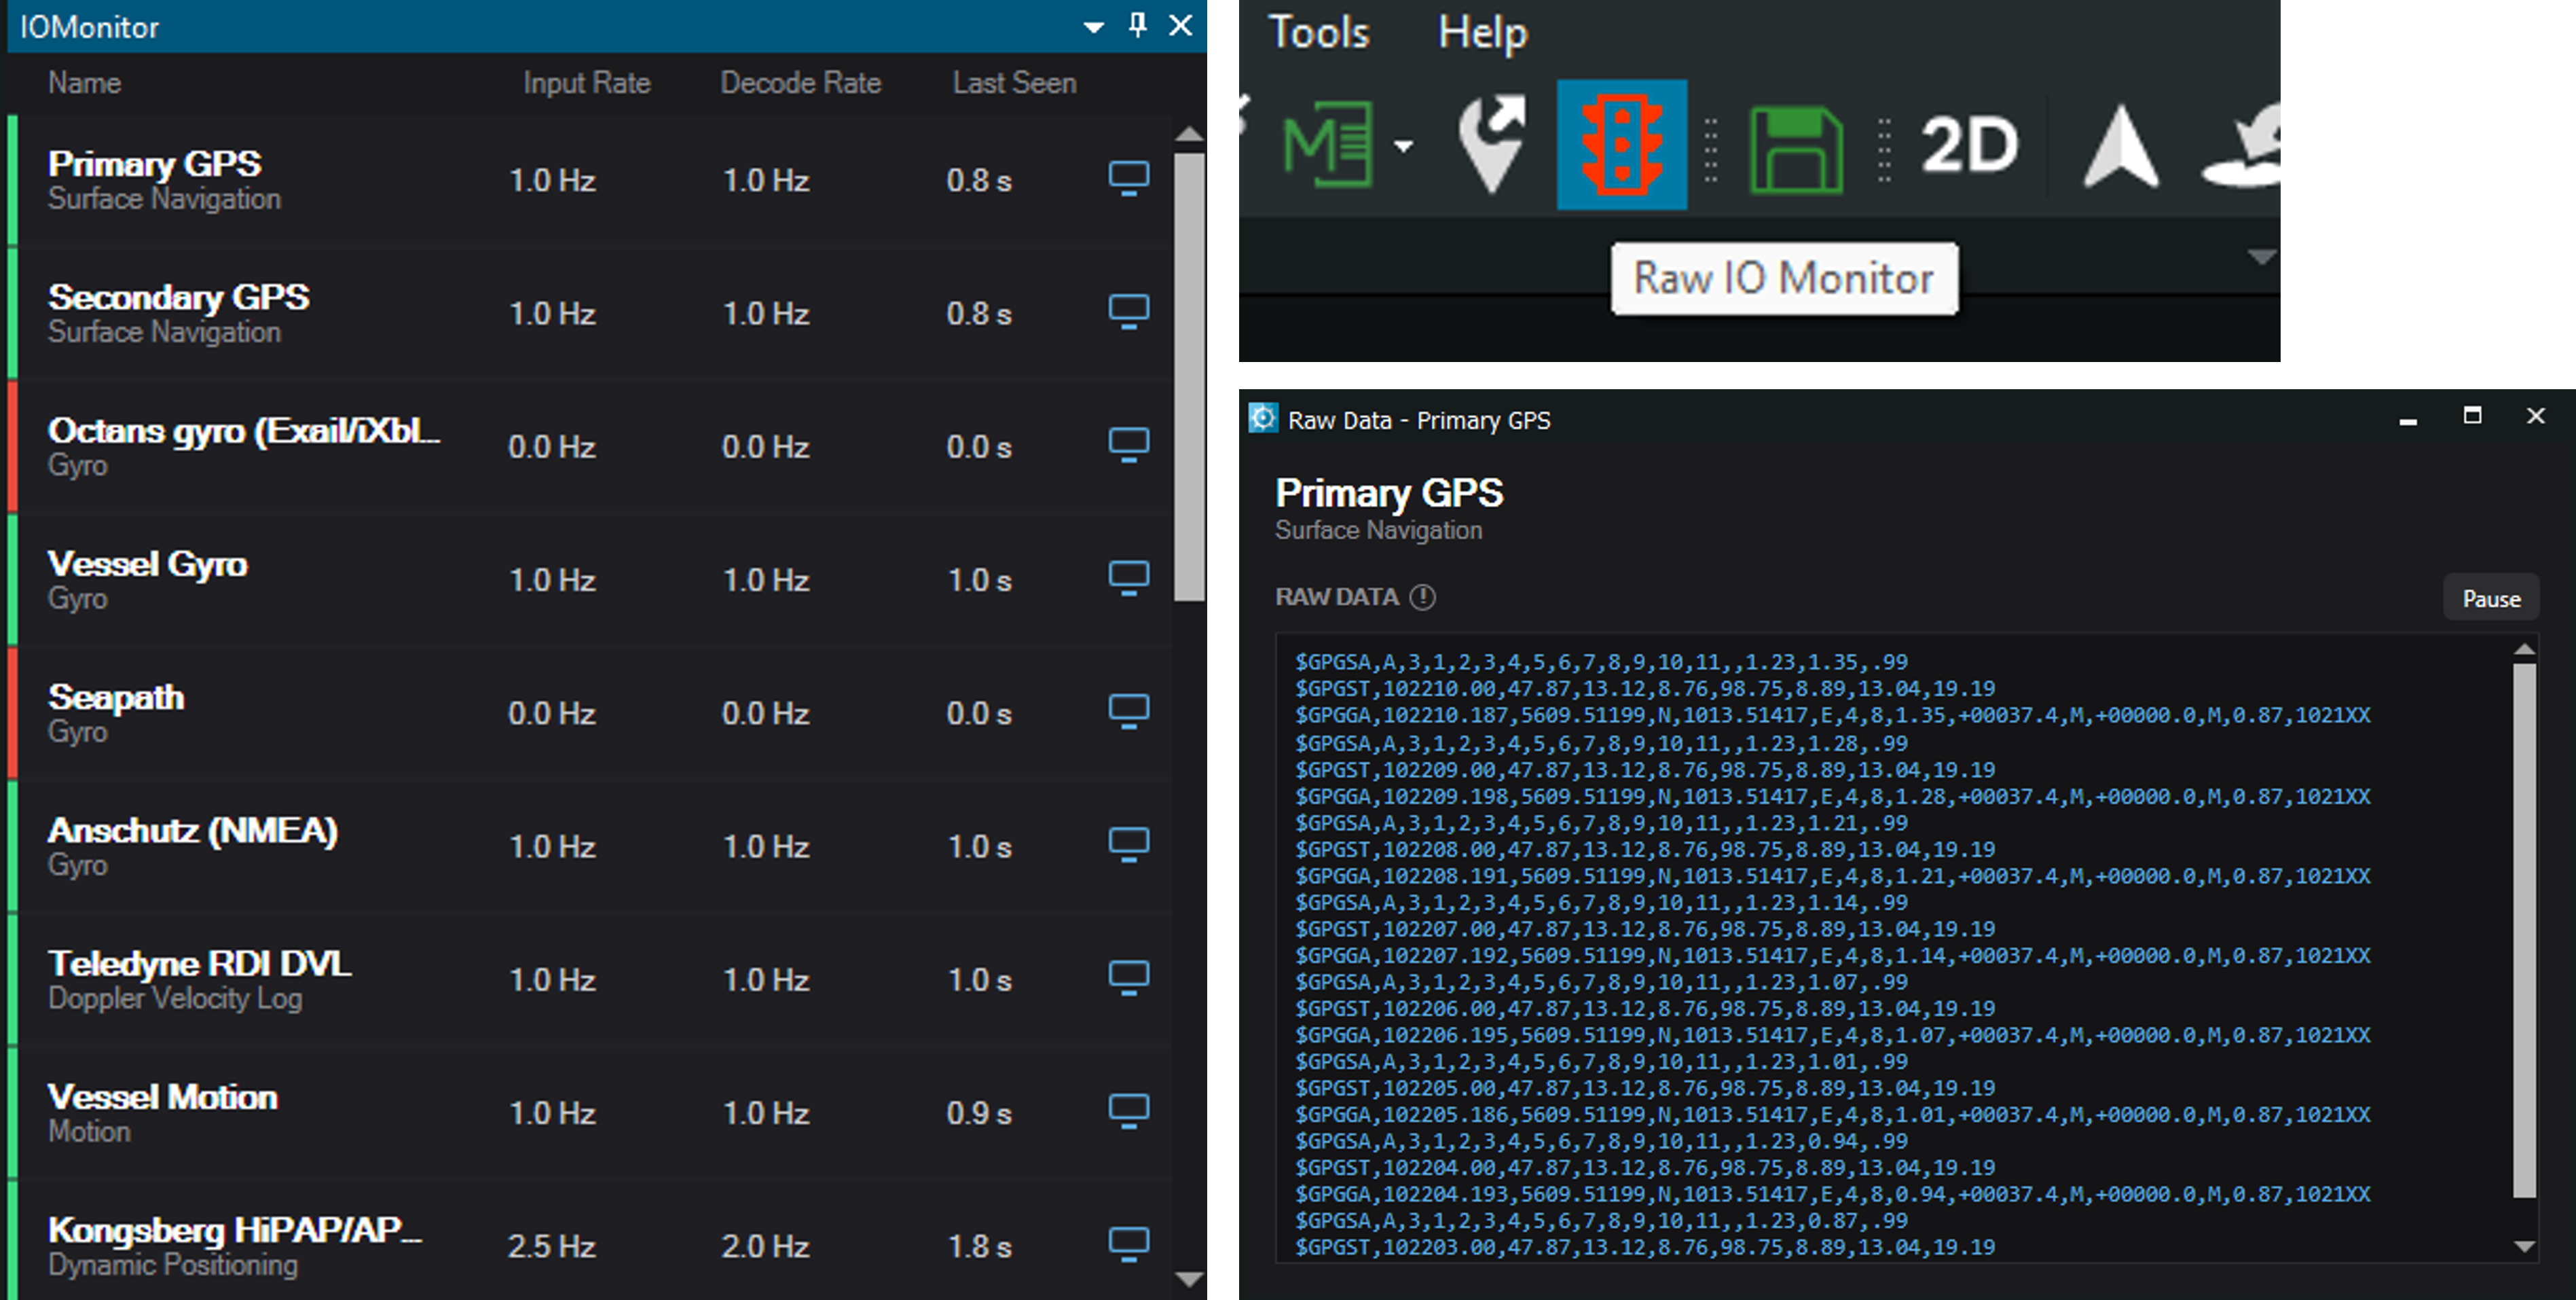
Task: Click the white north arrow navigation icon
Action: point(2120,148)
